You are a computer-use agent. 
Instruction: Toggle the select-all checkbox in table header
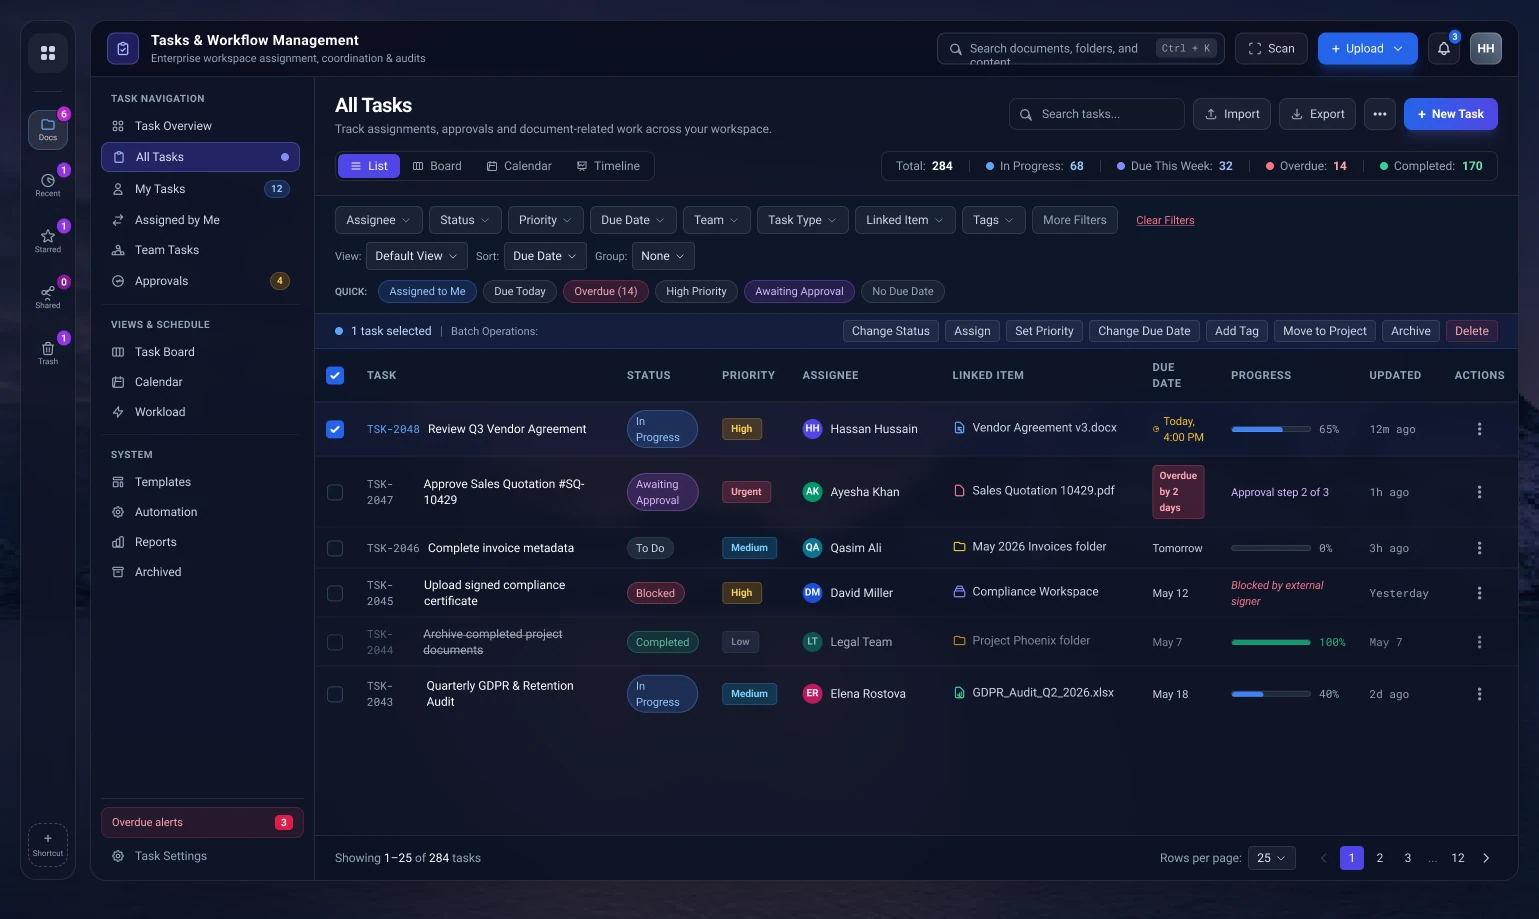click(x=335, y=375)
